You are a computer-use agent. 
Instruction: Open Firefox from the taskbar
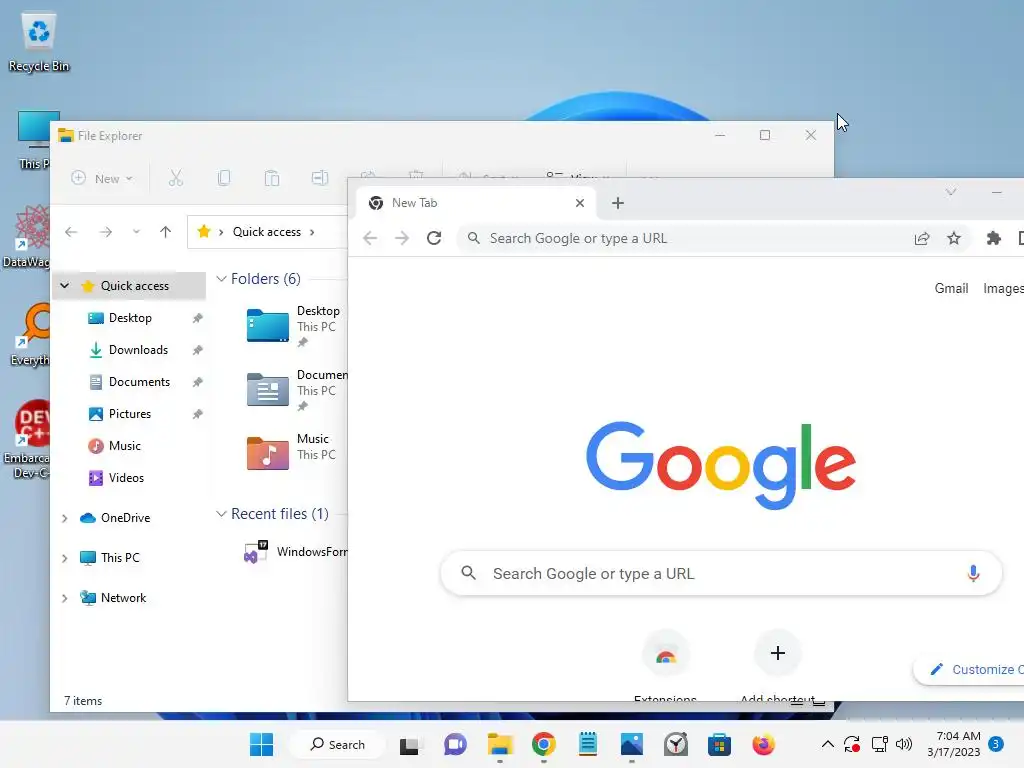(763, 744)
